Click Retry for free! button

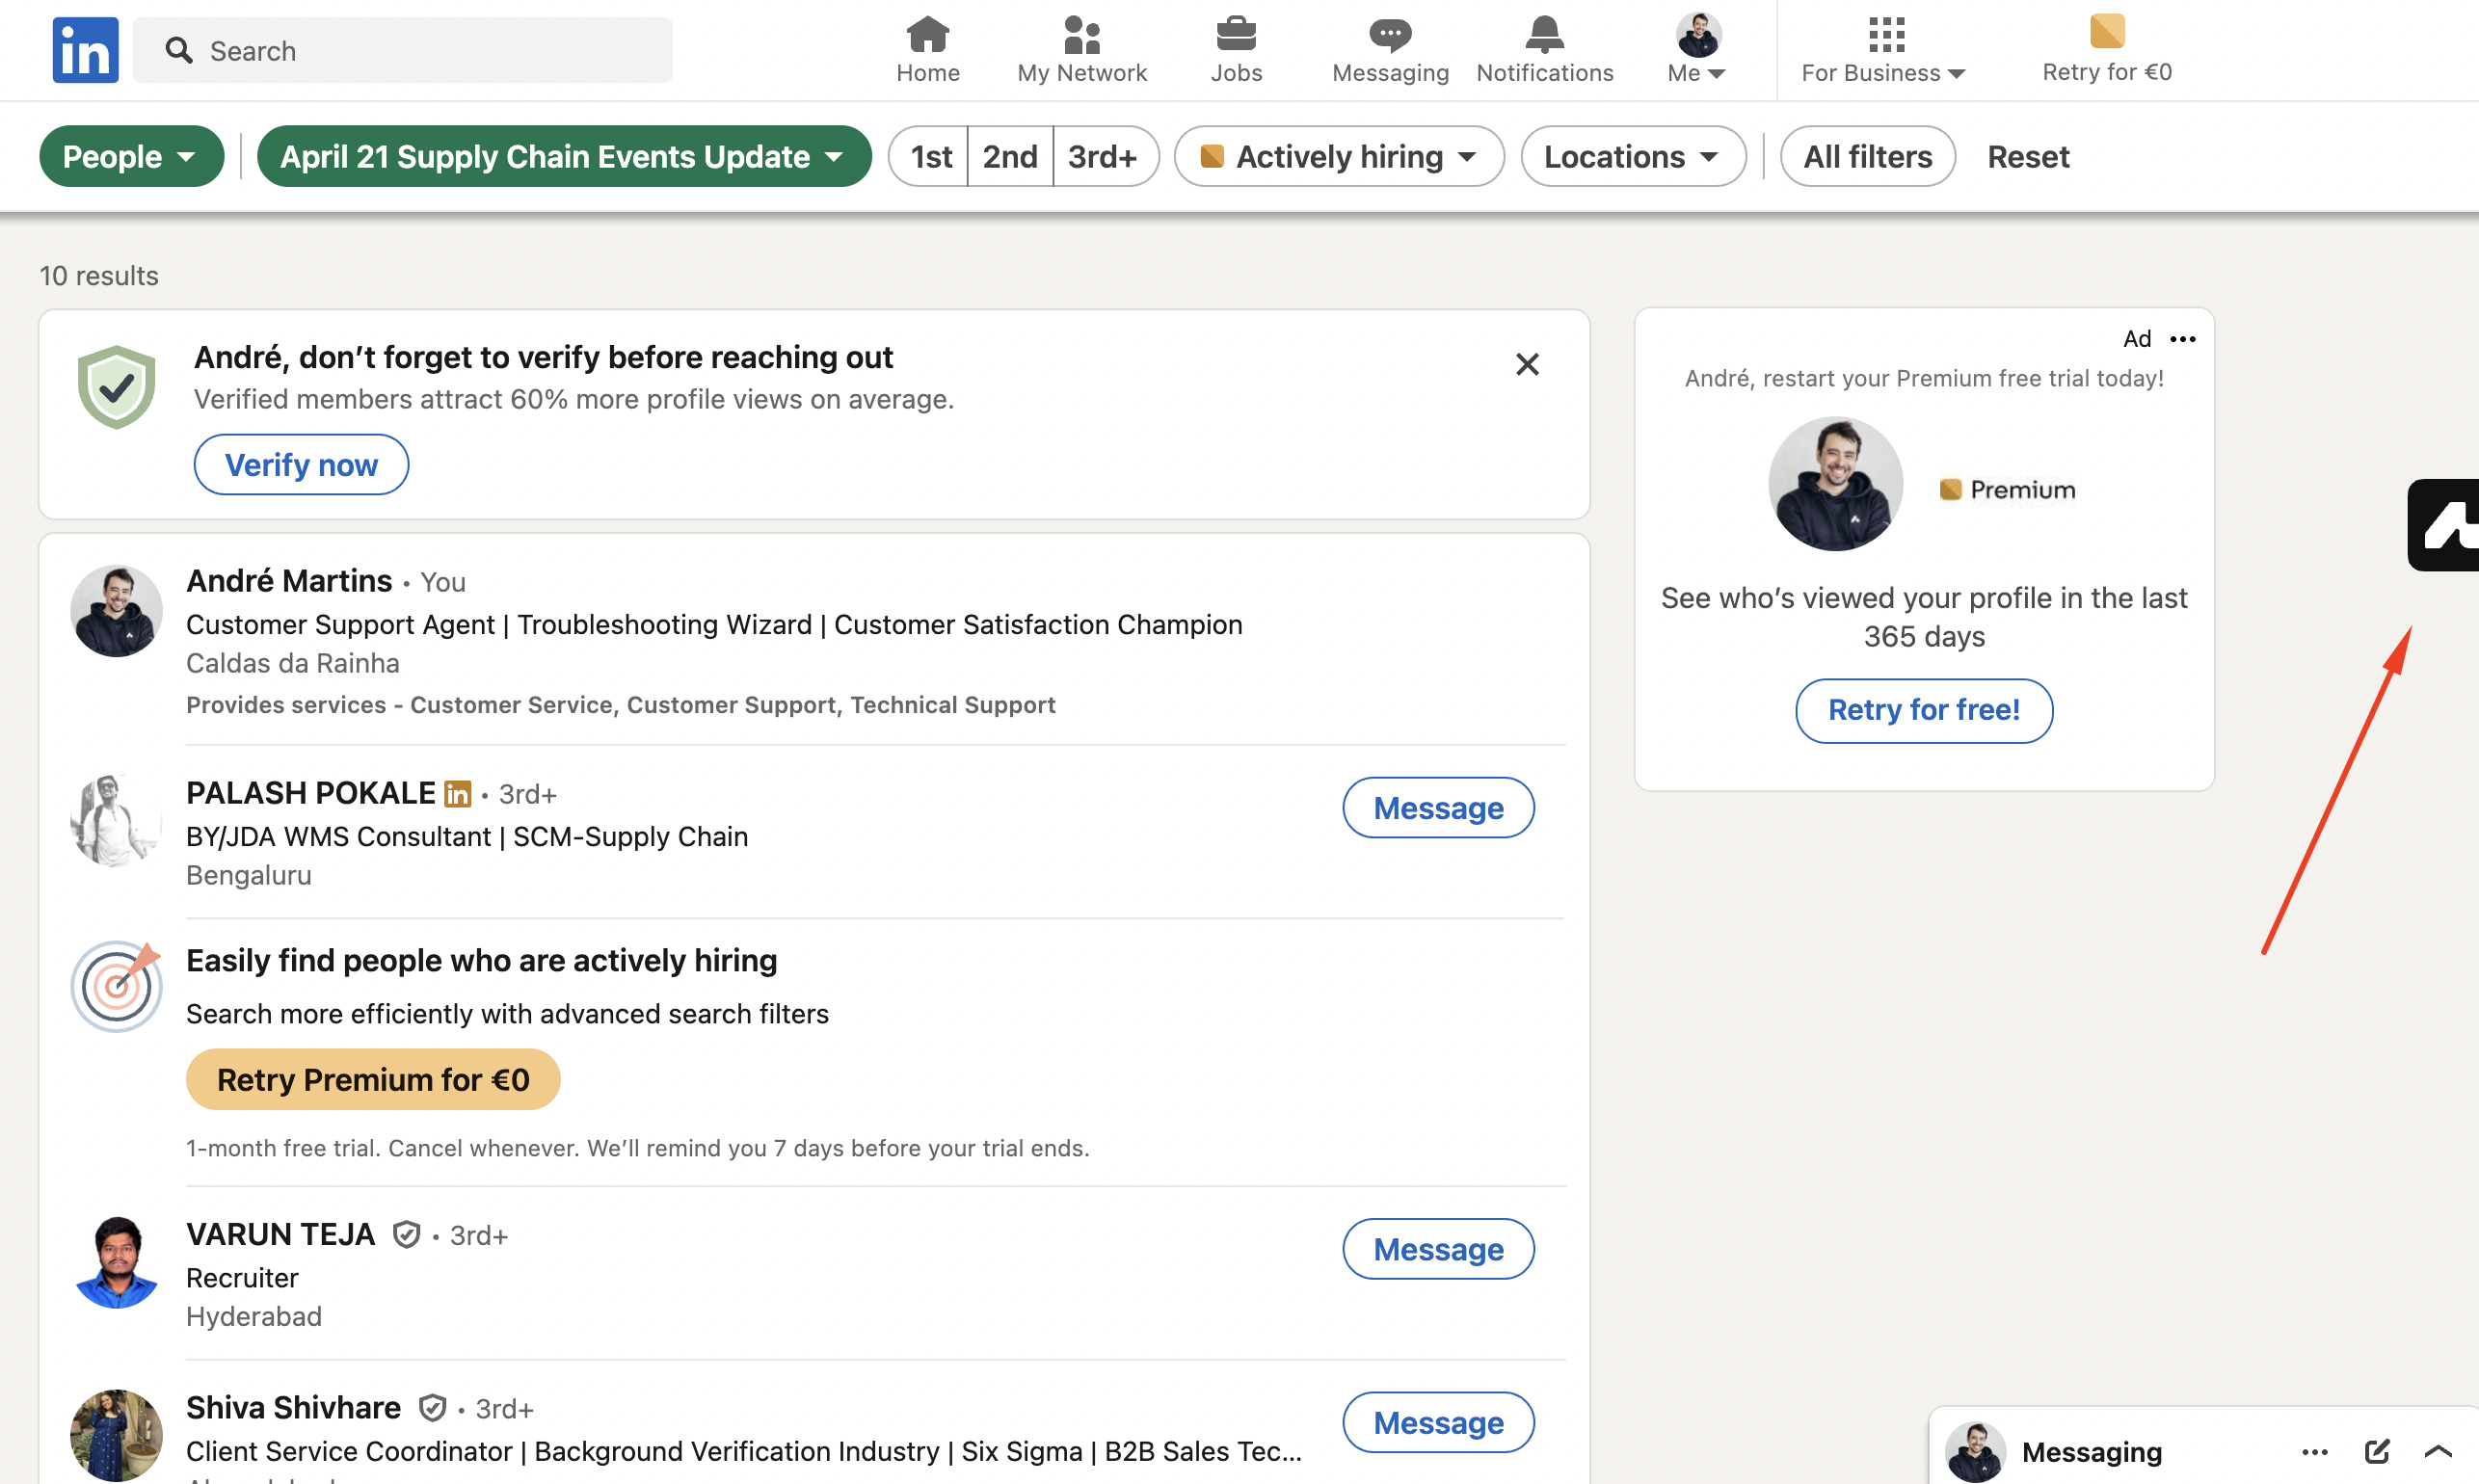1924,711
